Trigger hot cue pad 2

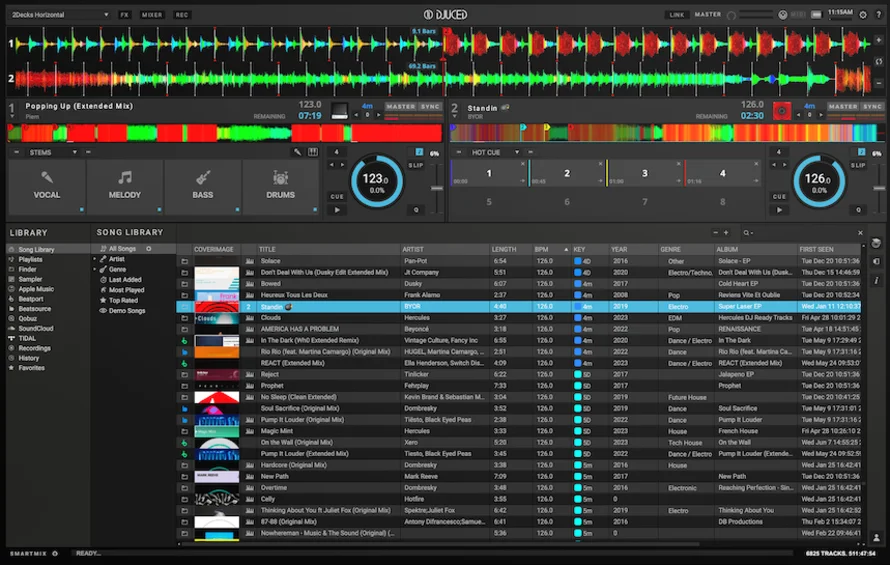tap(566, 173)
